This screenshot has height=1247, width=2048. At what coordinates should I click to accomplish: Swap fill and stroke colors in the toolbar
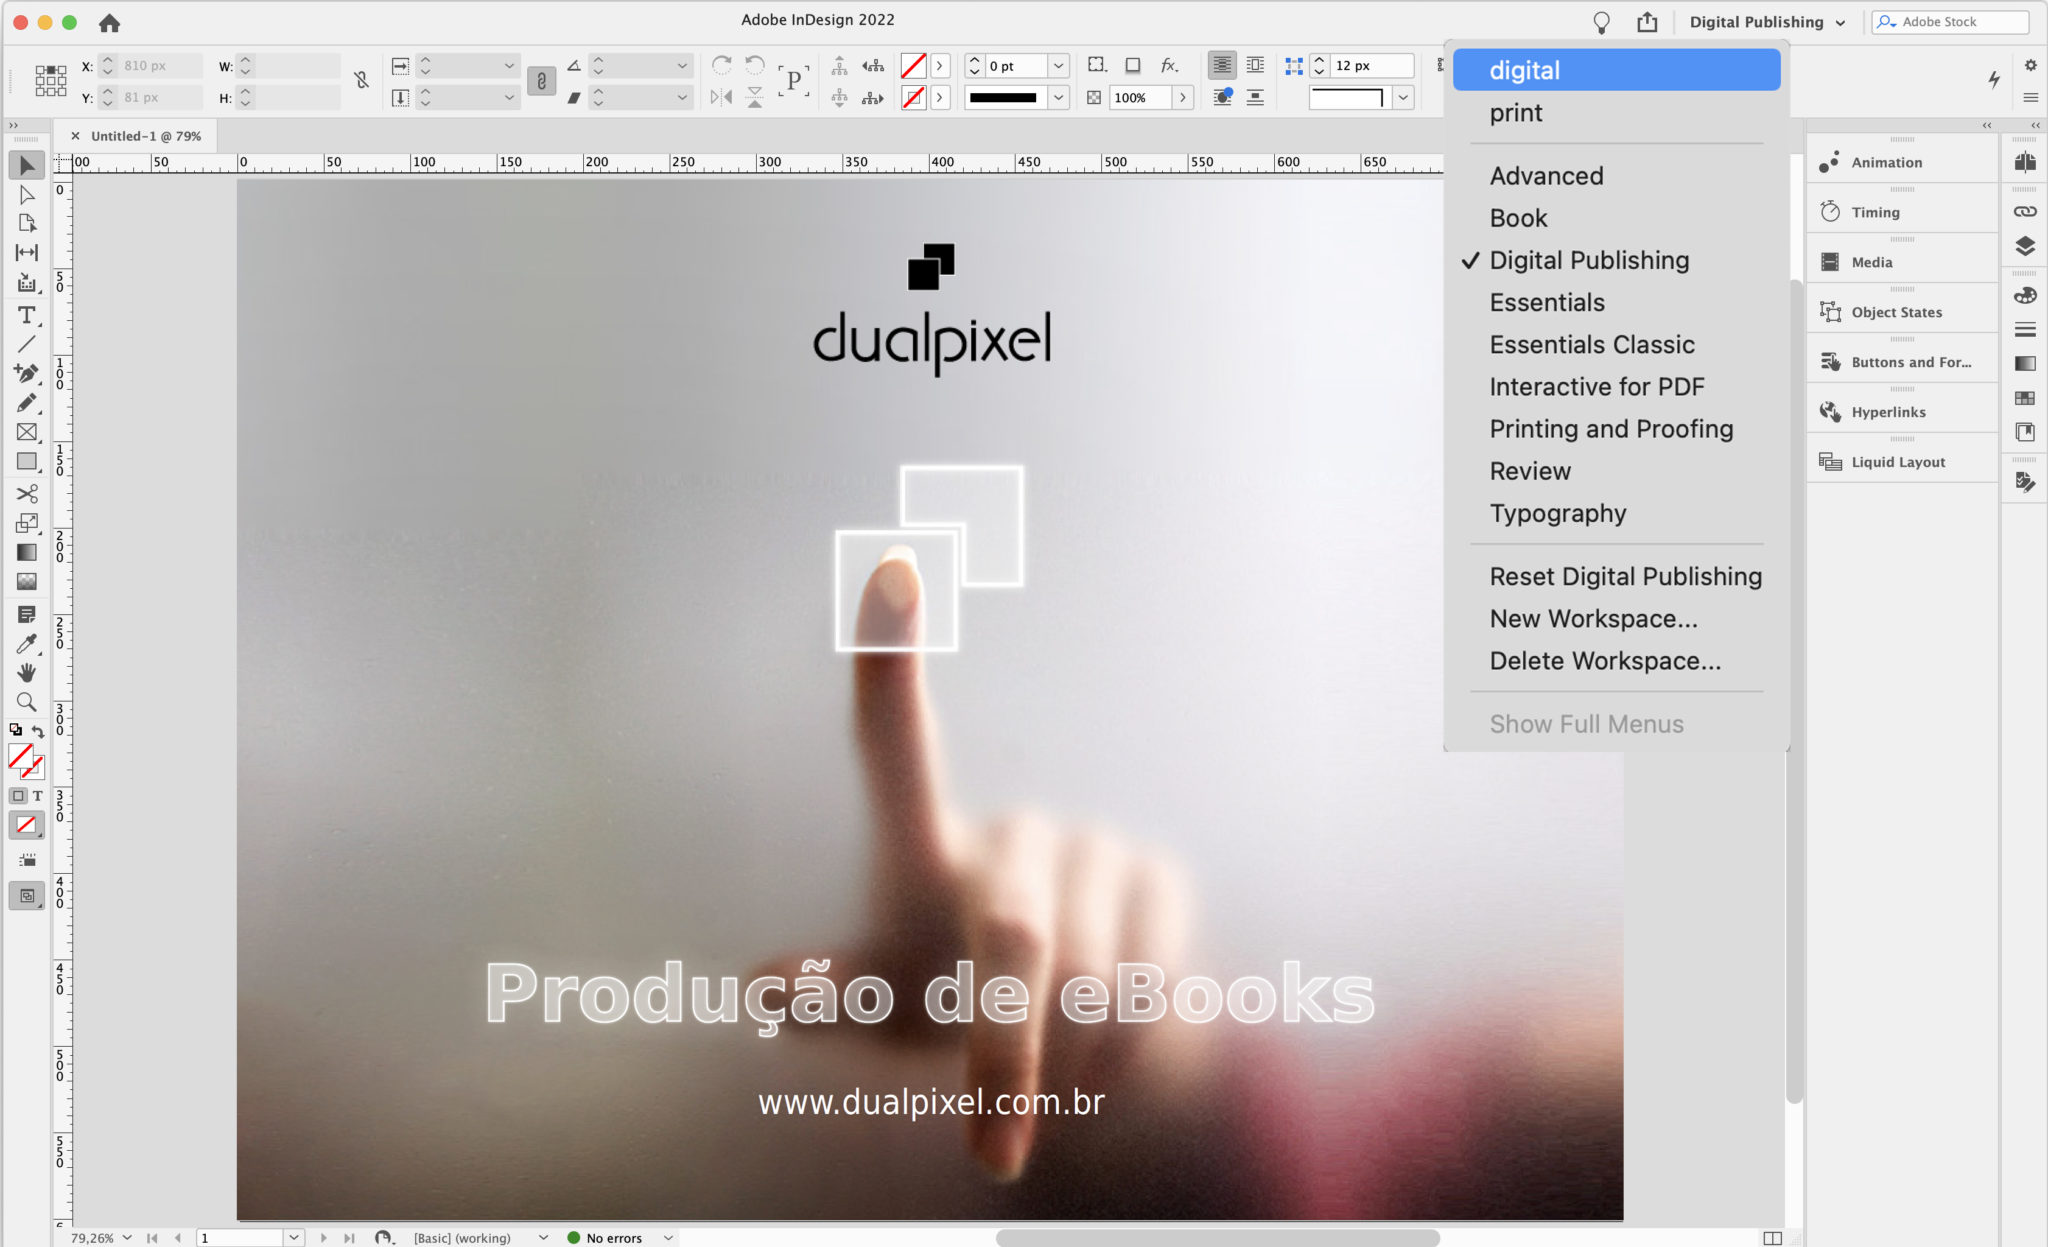pyautogui.click(x=41, y=731)
